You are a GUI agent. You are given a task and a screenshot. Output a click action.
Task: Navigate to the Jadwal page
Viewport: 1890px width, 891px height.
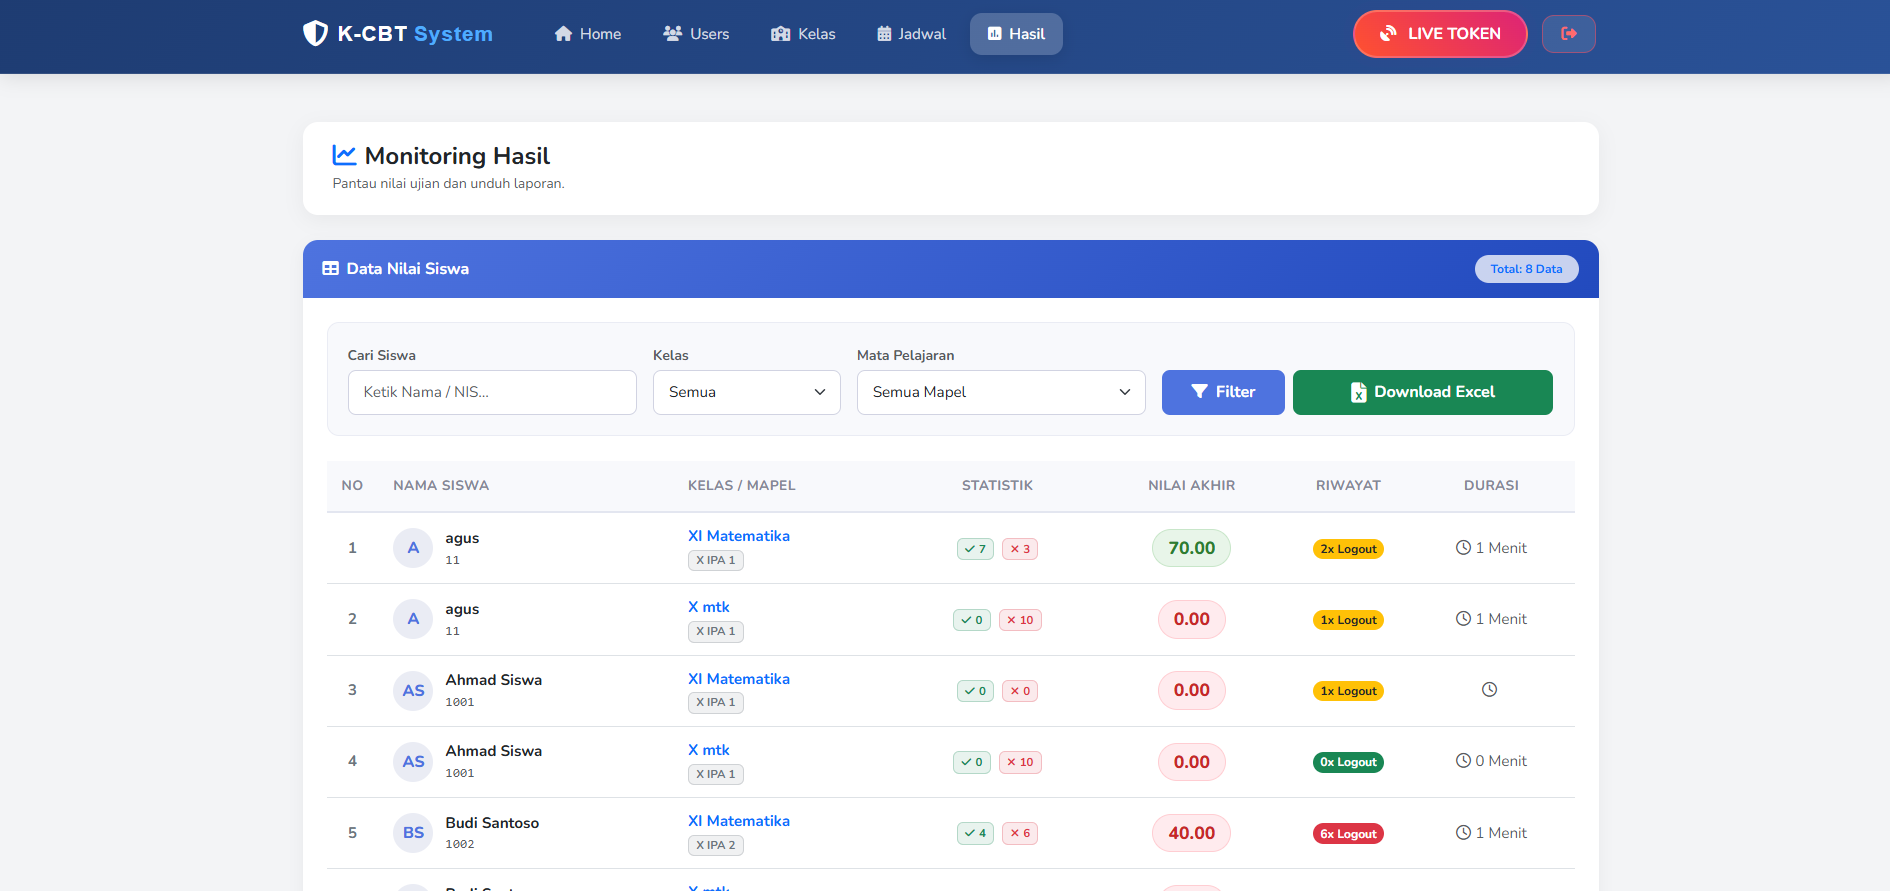(x=911, y=34)
